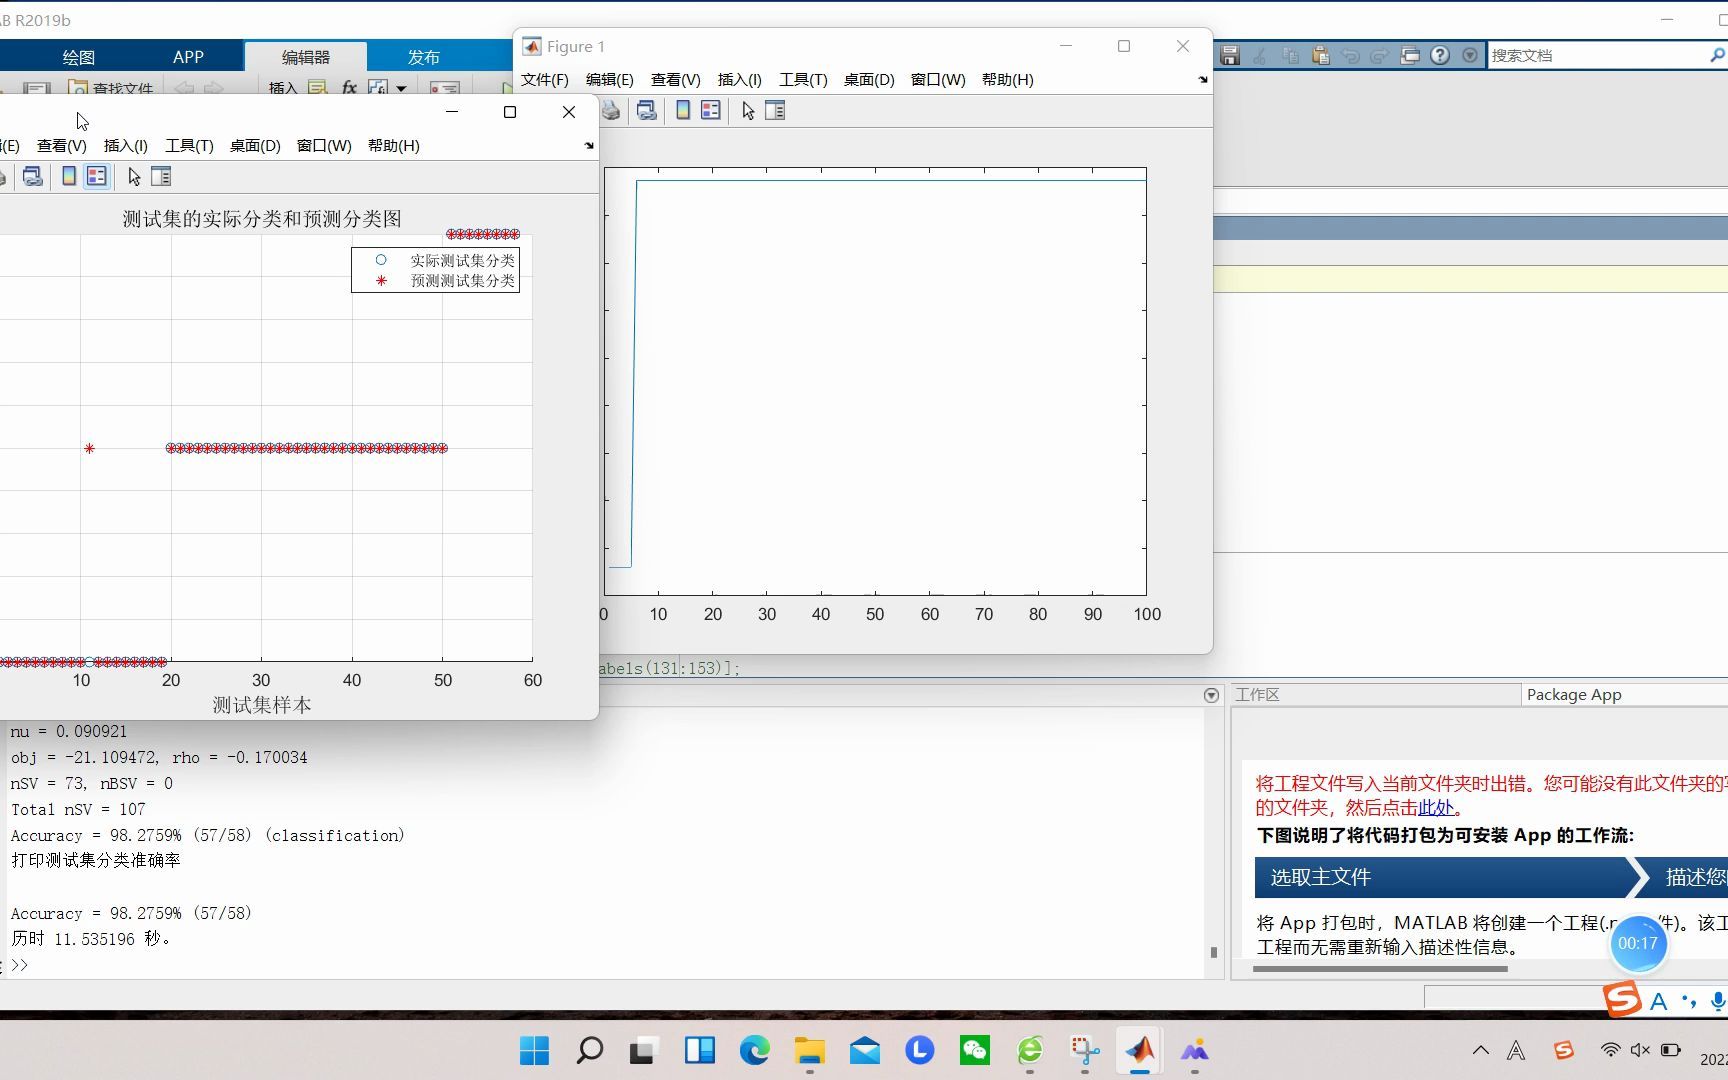Open MATLAB Help via the question mark icon
1728x1080 pixels.
[x=1440, y=55]
